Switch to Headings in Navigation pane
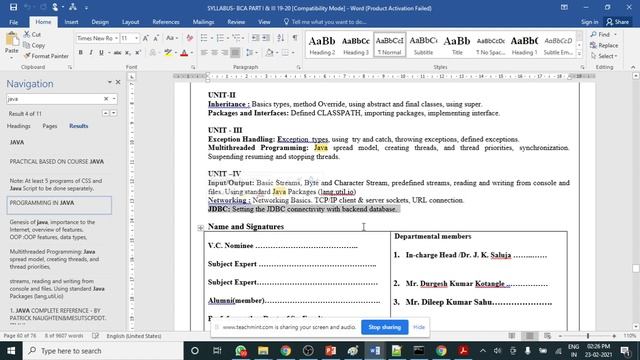Screen dimensions: 640x360 tap(18, 126)
